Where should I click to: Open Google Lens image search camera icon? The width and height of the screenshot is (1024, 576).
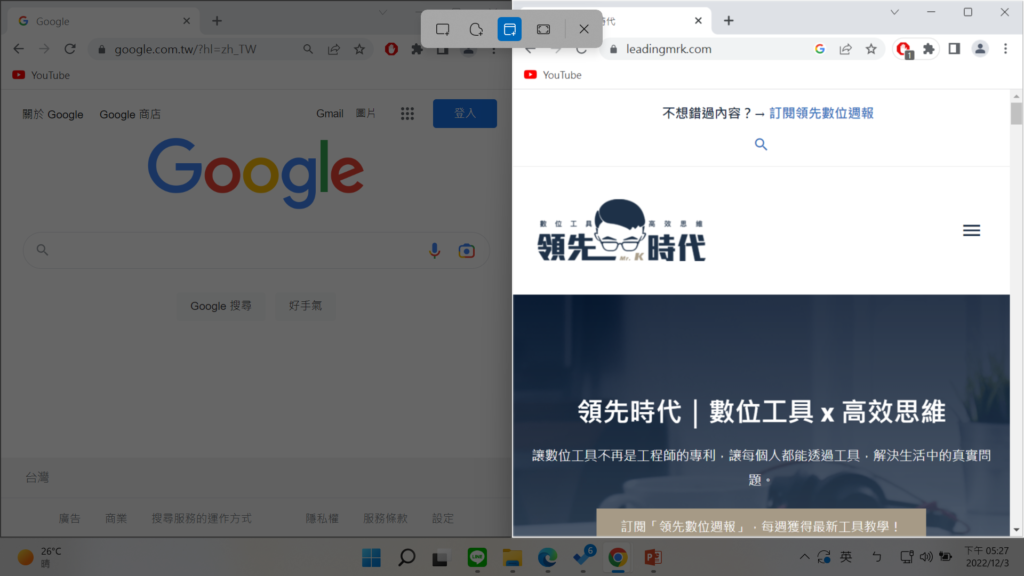[x=466, y=251]
